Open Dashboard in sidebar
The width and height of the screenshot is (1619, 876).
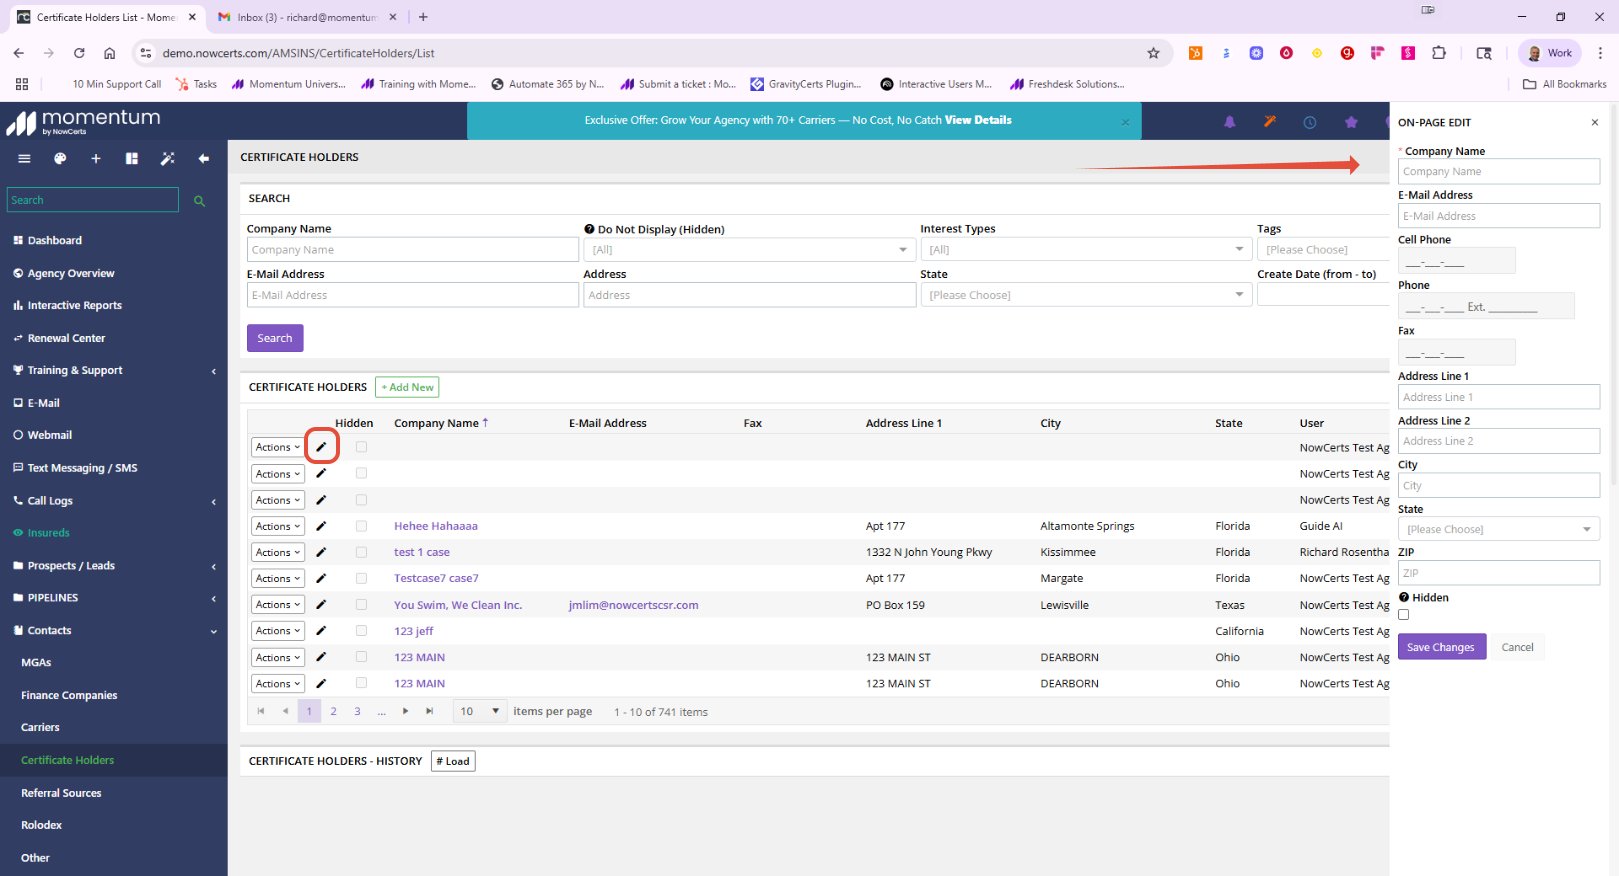pyautogui.click(x=55, y=240)
